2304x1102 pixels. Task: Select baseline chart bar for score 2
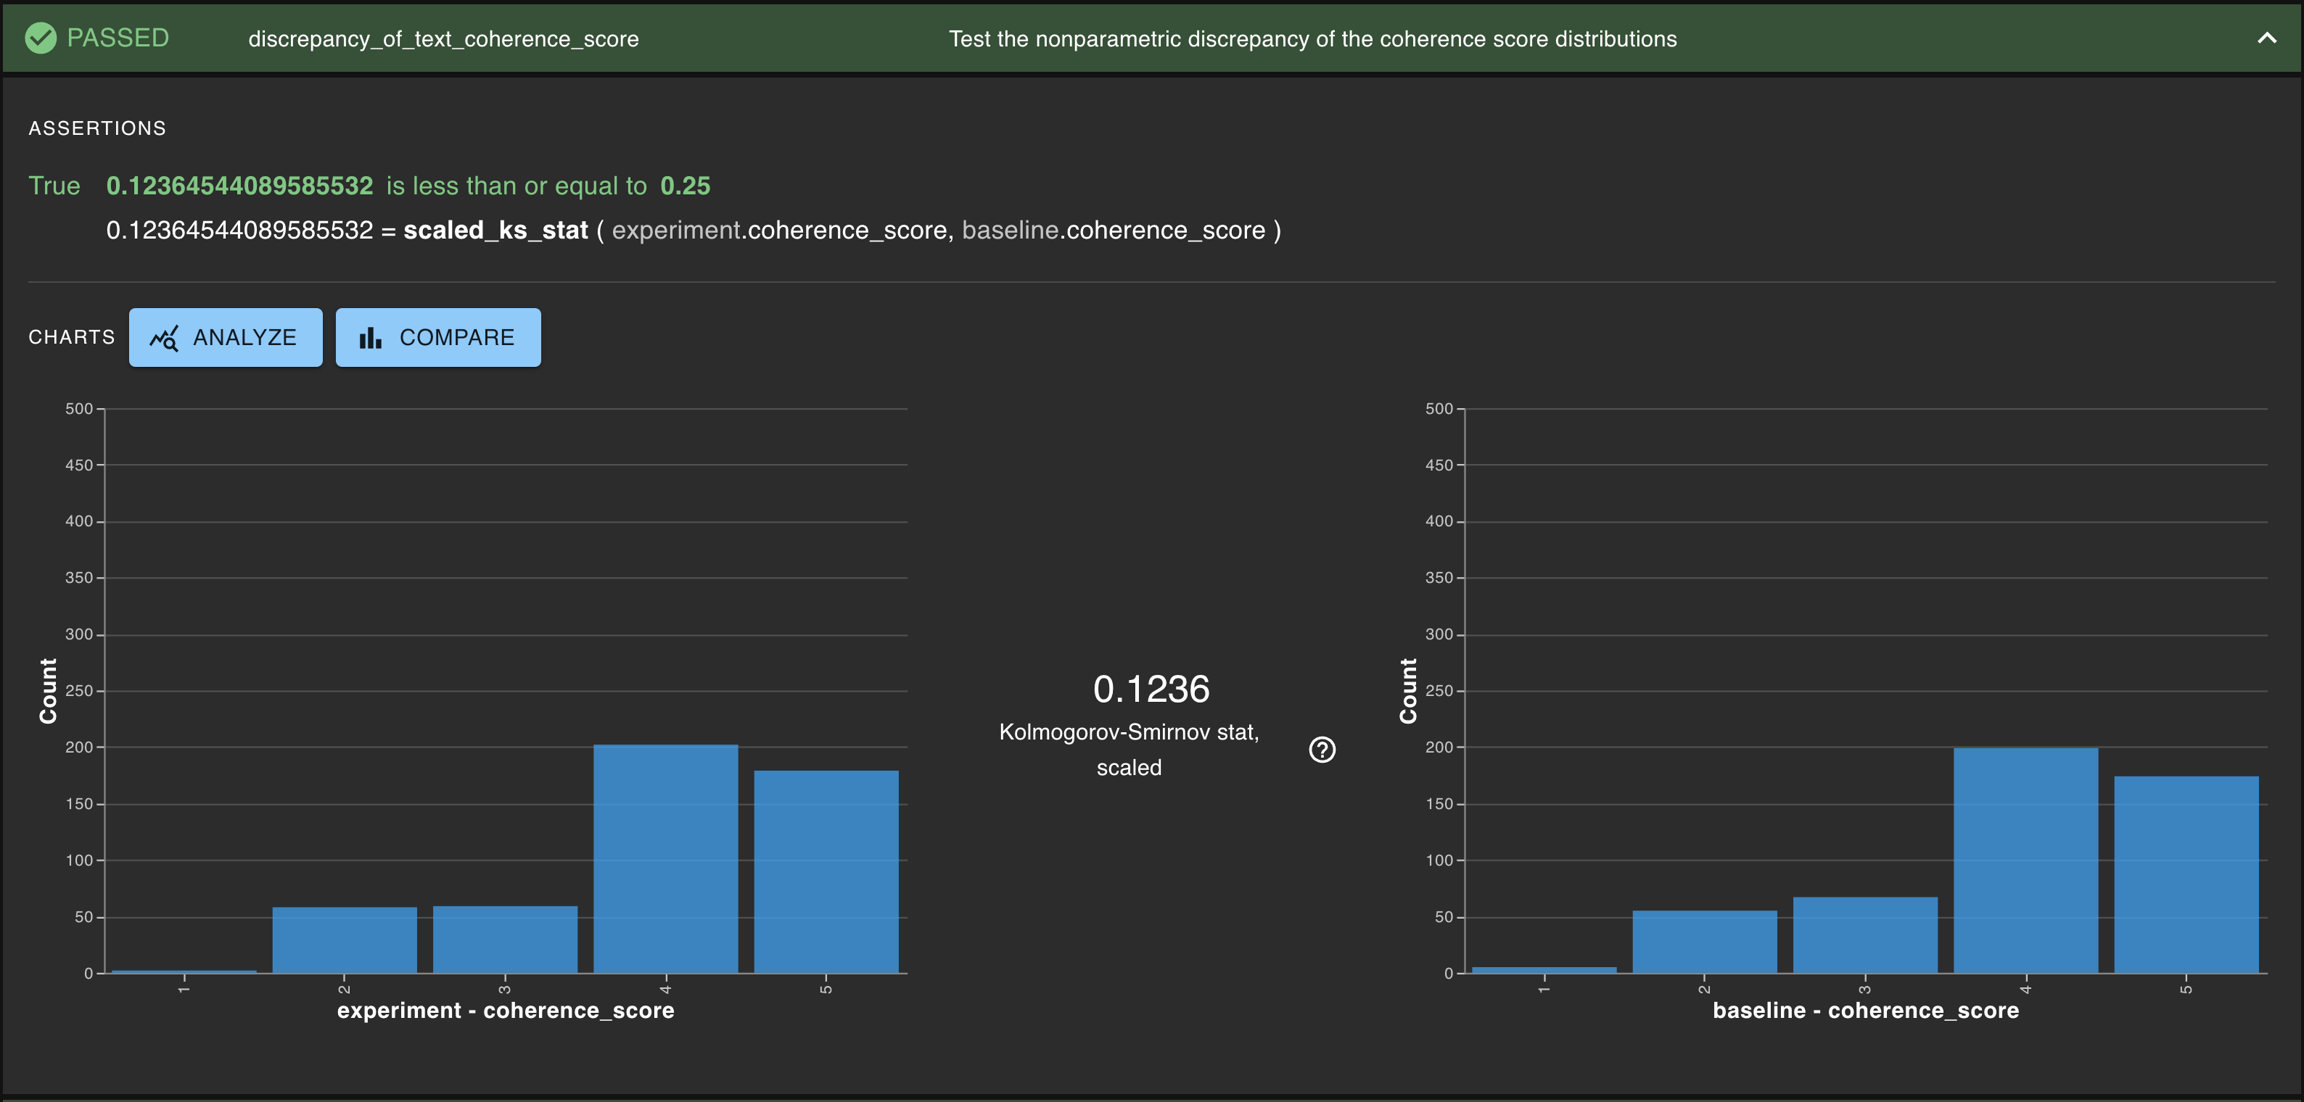click(x=1705, y=941)
